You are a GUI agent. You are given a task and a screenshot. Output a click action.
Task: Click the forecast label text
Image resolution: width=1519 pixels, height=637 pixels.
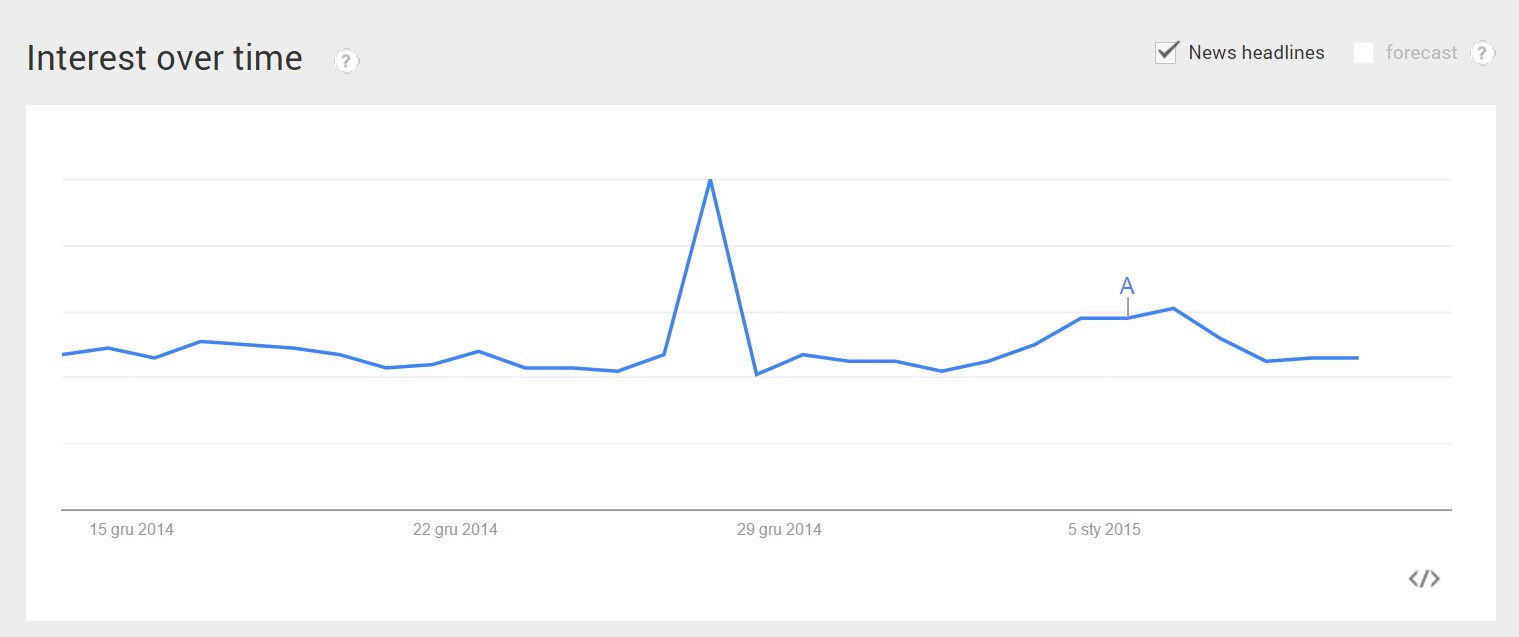pos(1421,53)
